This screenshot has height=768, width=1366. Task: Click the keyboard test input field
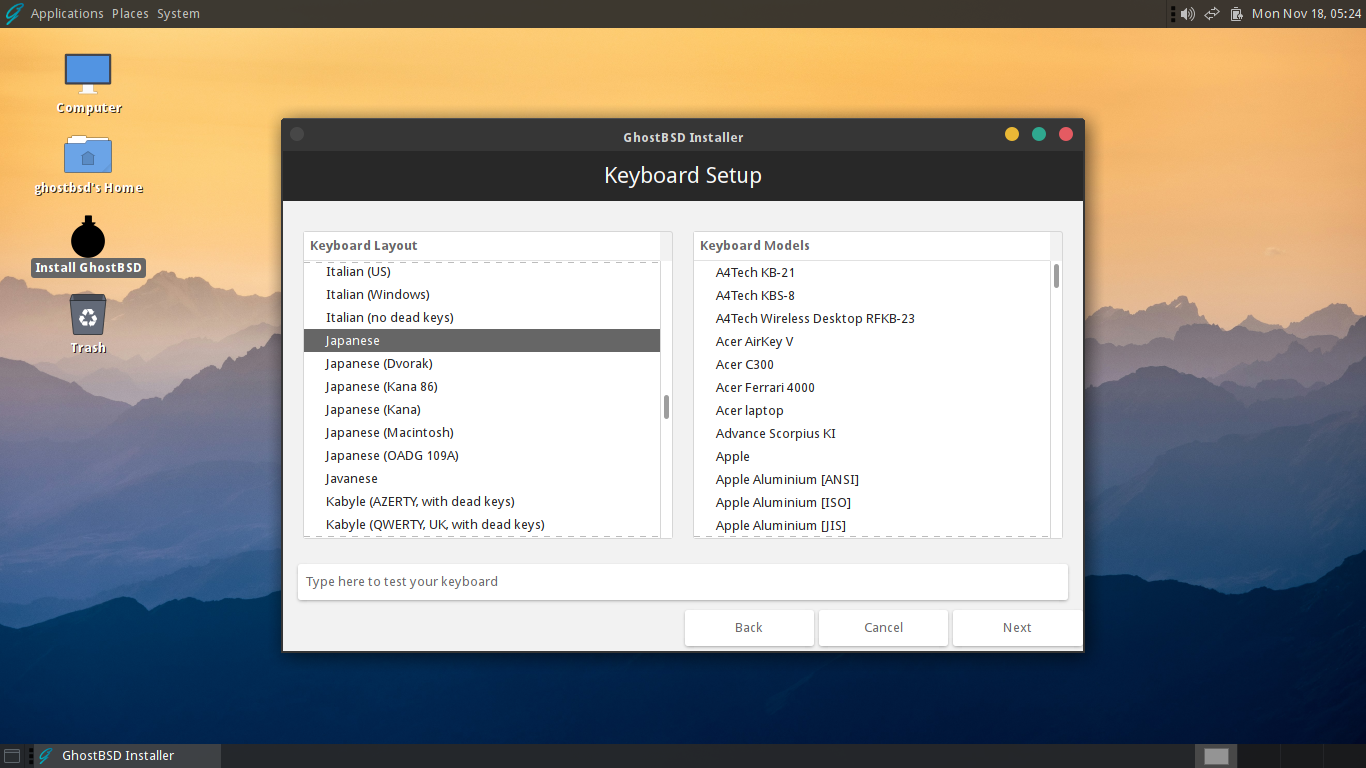click(x=683, y=581)
